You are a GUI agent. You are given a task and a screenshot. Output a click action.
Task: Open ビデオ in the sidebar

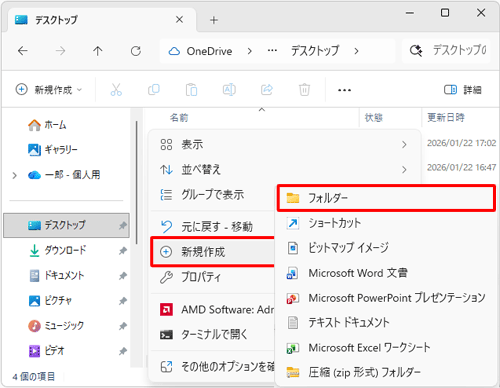coord(46,351)
